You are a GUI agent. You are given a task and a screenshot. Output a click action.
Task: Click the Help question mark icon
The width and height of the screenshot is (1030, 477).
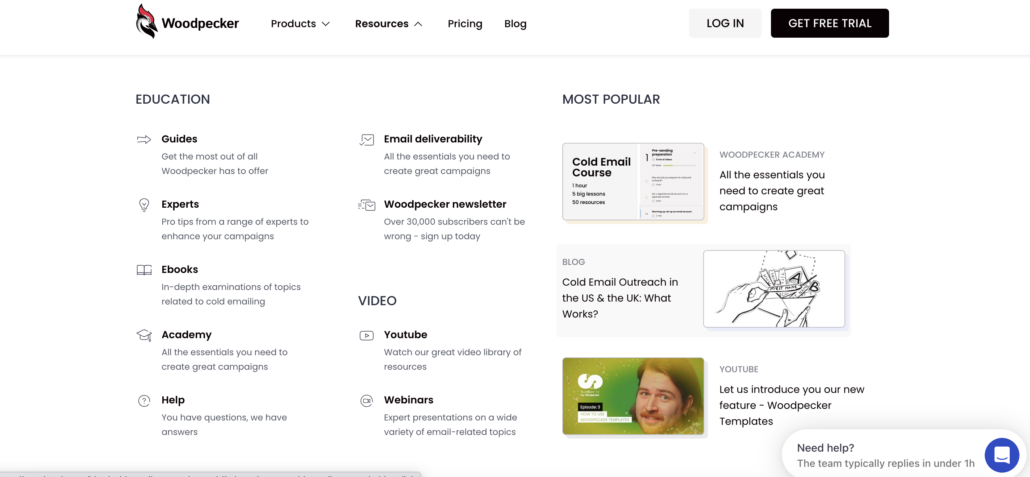coord(144,400)
